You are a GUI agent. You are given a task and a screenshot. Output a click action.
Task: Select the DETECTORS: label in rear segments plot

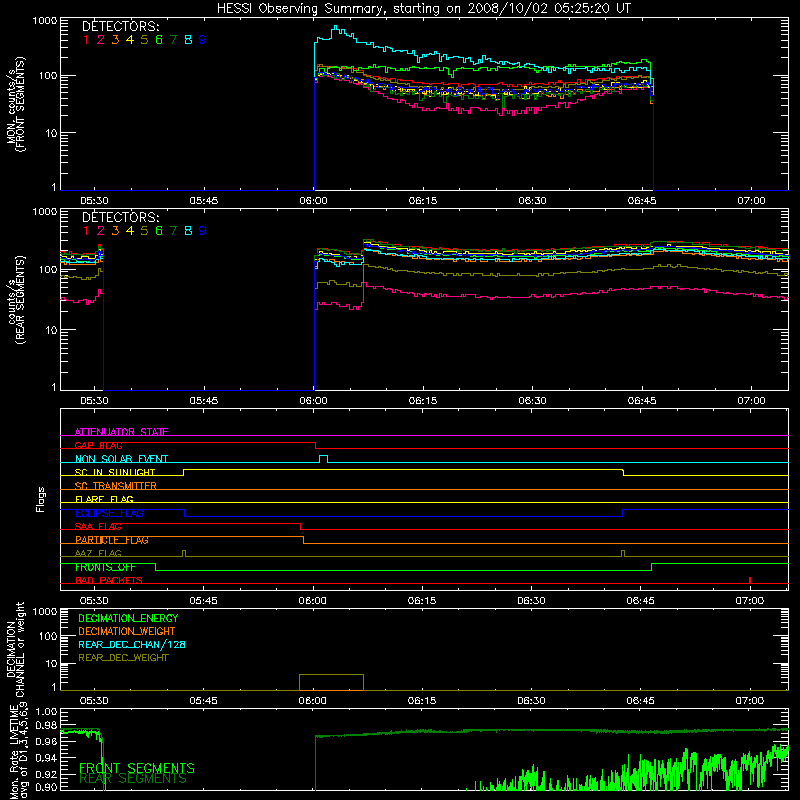coord(120,217)
